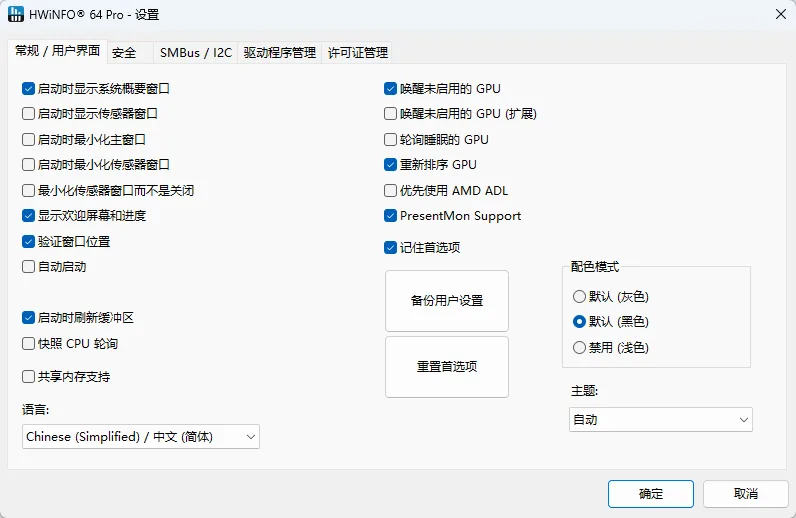
Task: Check 最小化传感器窗口而不是关闭
Action: coord(28,190)
